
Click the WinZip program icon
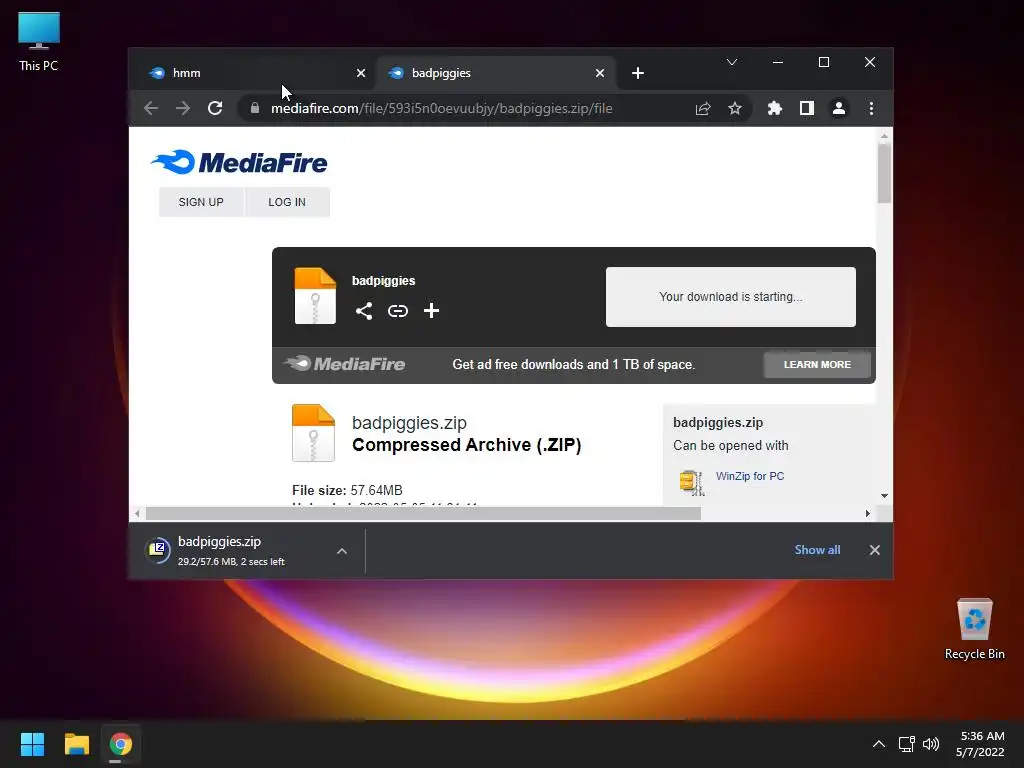point(692,483)
